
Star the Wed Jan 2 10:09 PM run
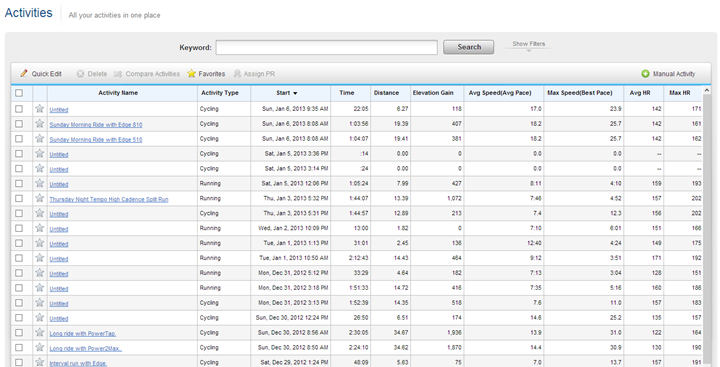point(39,228)
